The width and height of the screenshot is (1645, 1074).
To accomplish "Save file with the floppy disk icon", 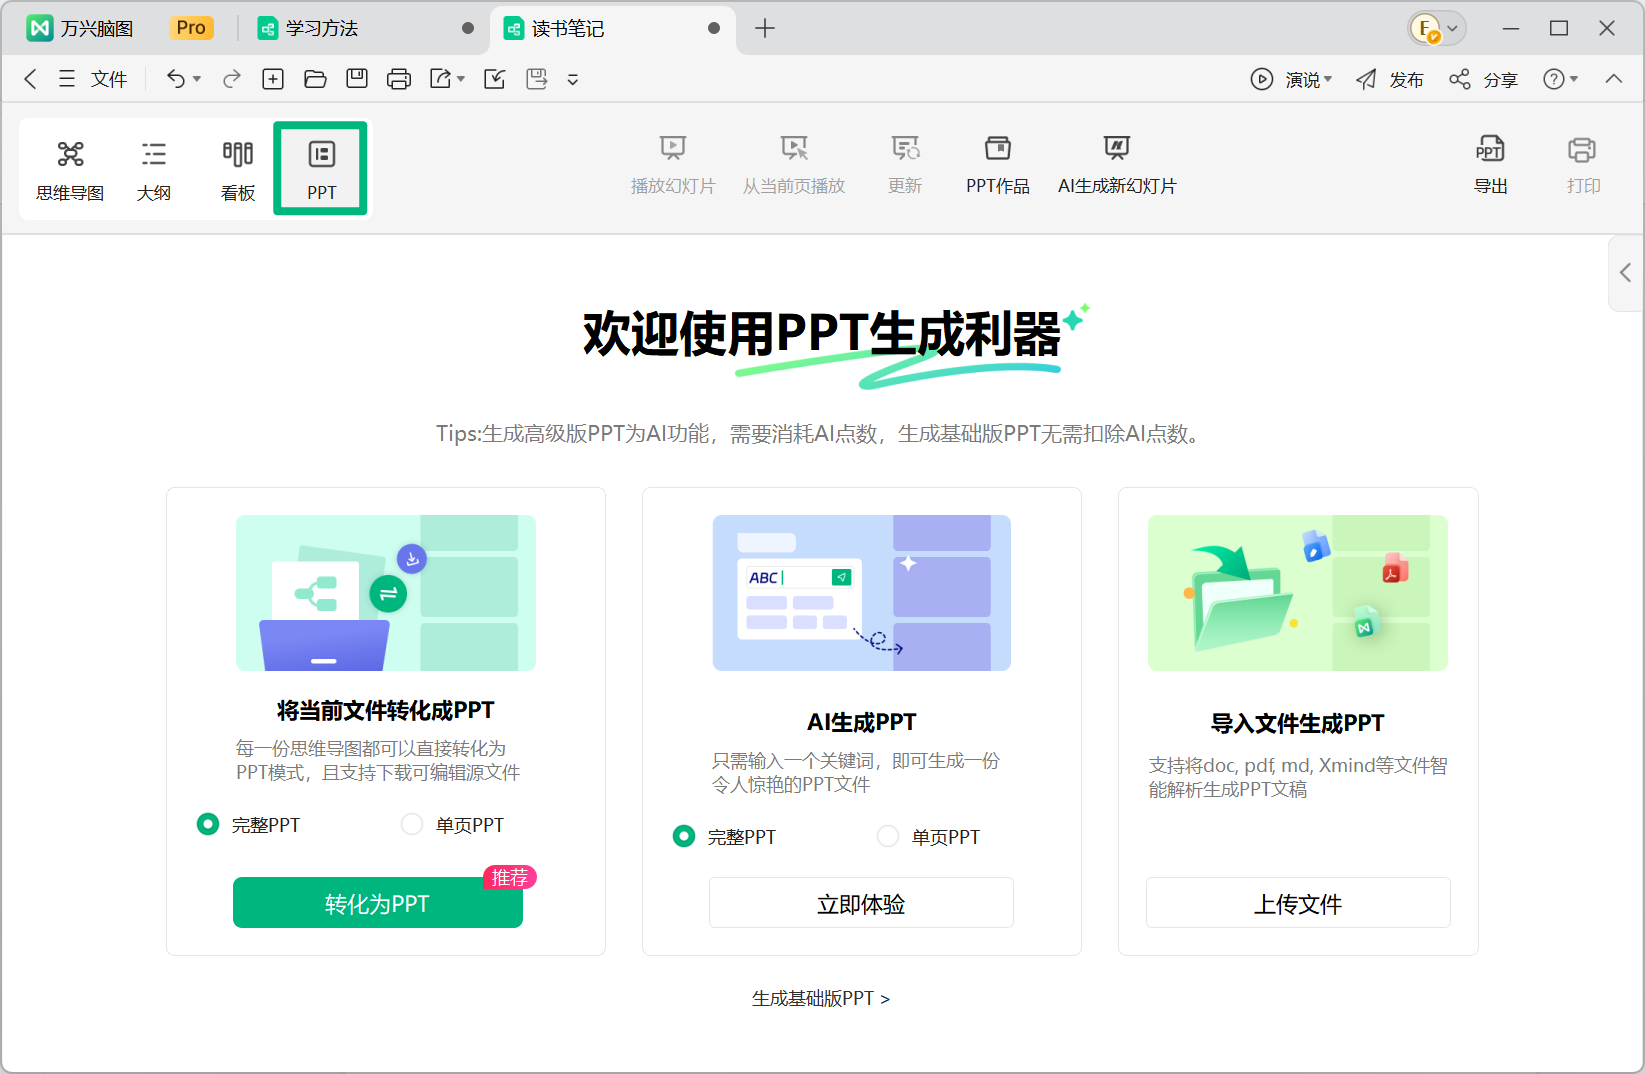I will [x=357, y=79].
